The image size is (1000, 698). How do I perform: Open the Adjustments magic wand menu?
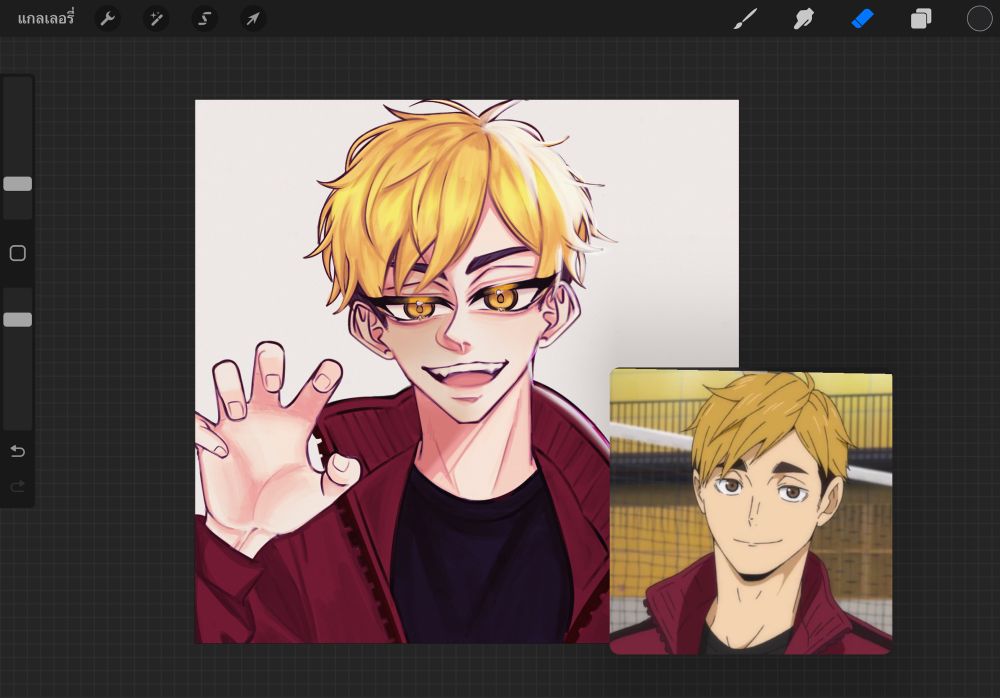(x=156, y=19)
